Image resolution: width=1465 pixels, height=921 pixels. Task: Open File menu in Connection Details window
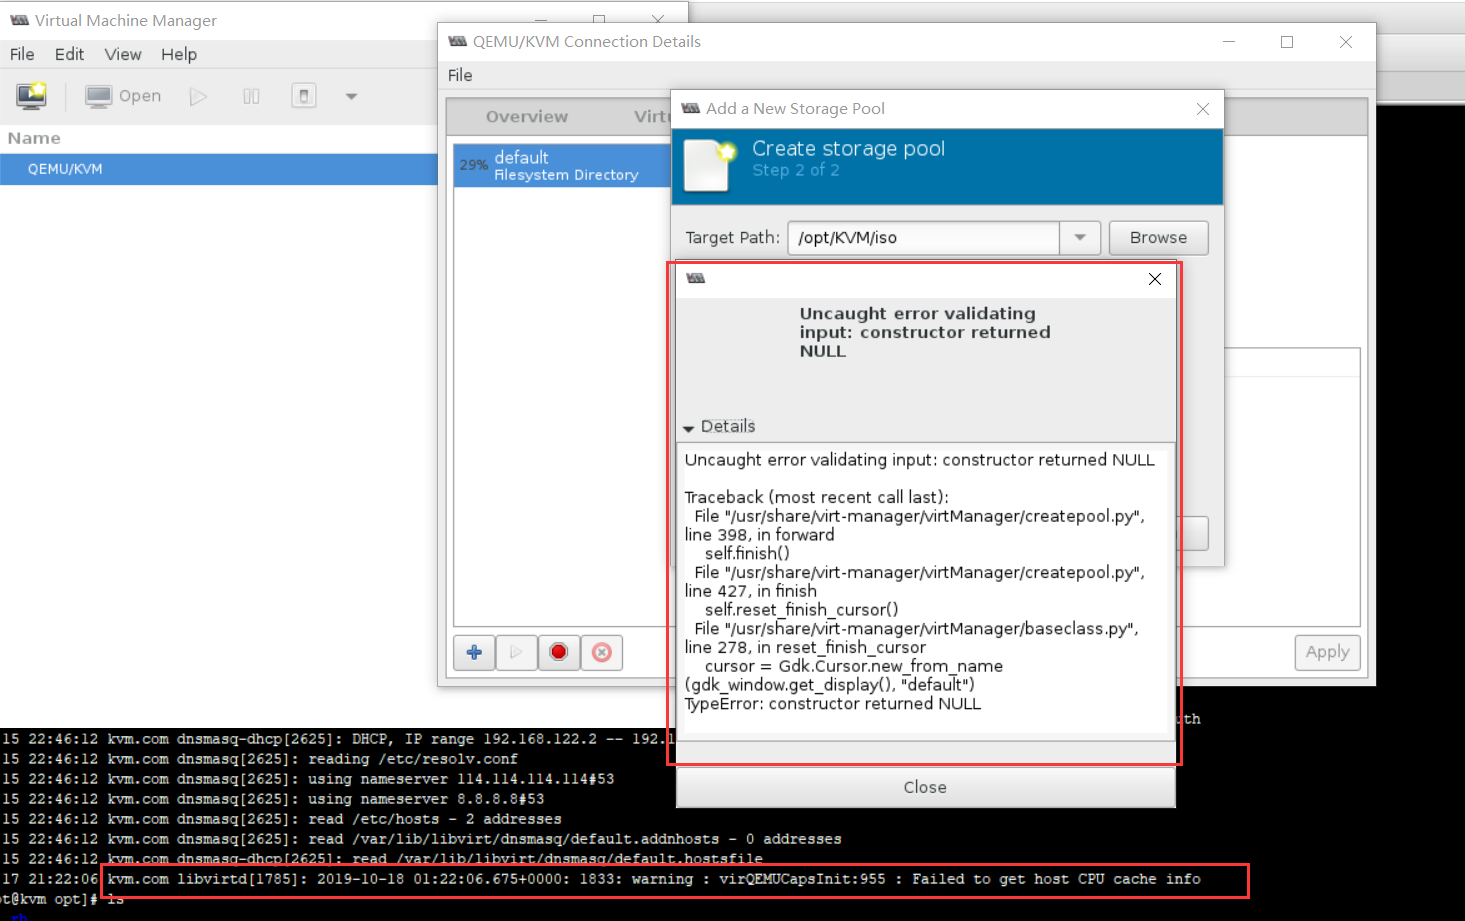pyautogui.click(x=460, y=75)
